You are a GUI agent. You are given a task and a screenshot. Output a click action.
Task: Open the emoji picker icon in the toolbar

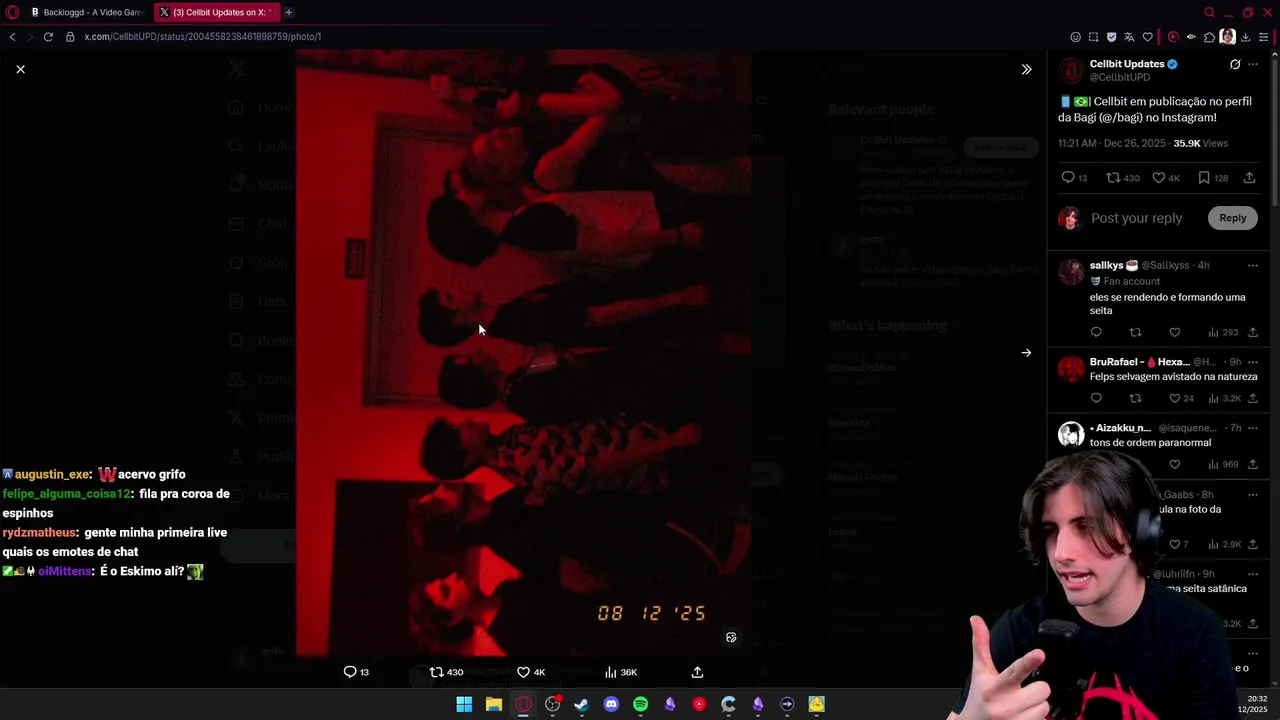[1075, 37]
